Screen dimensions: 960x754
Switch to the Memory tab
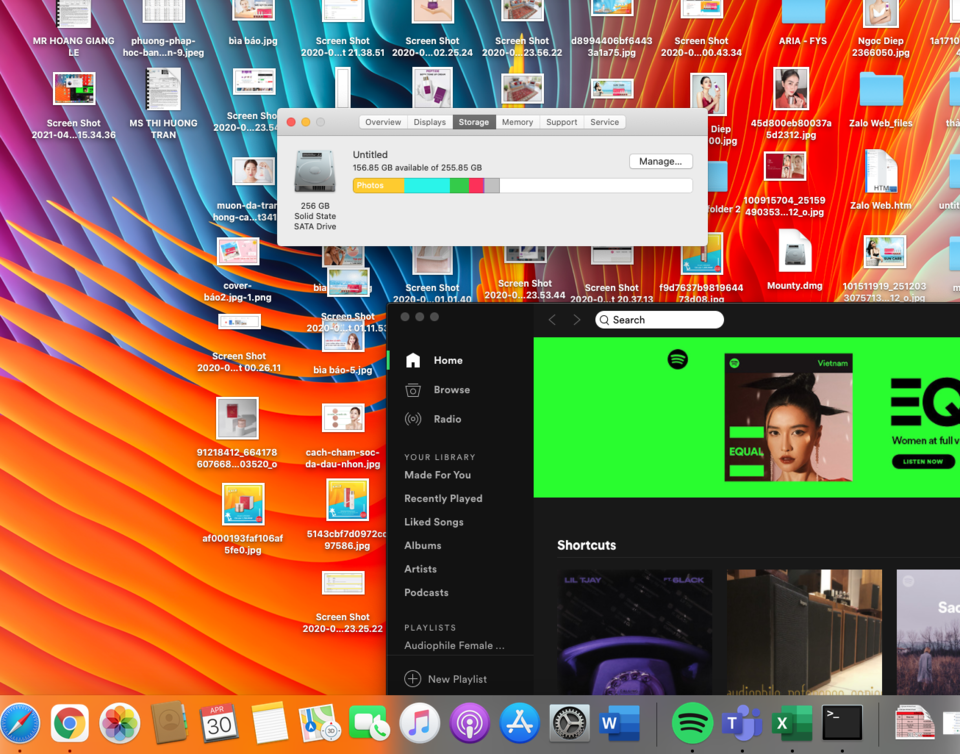[x=517, y=122]
